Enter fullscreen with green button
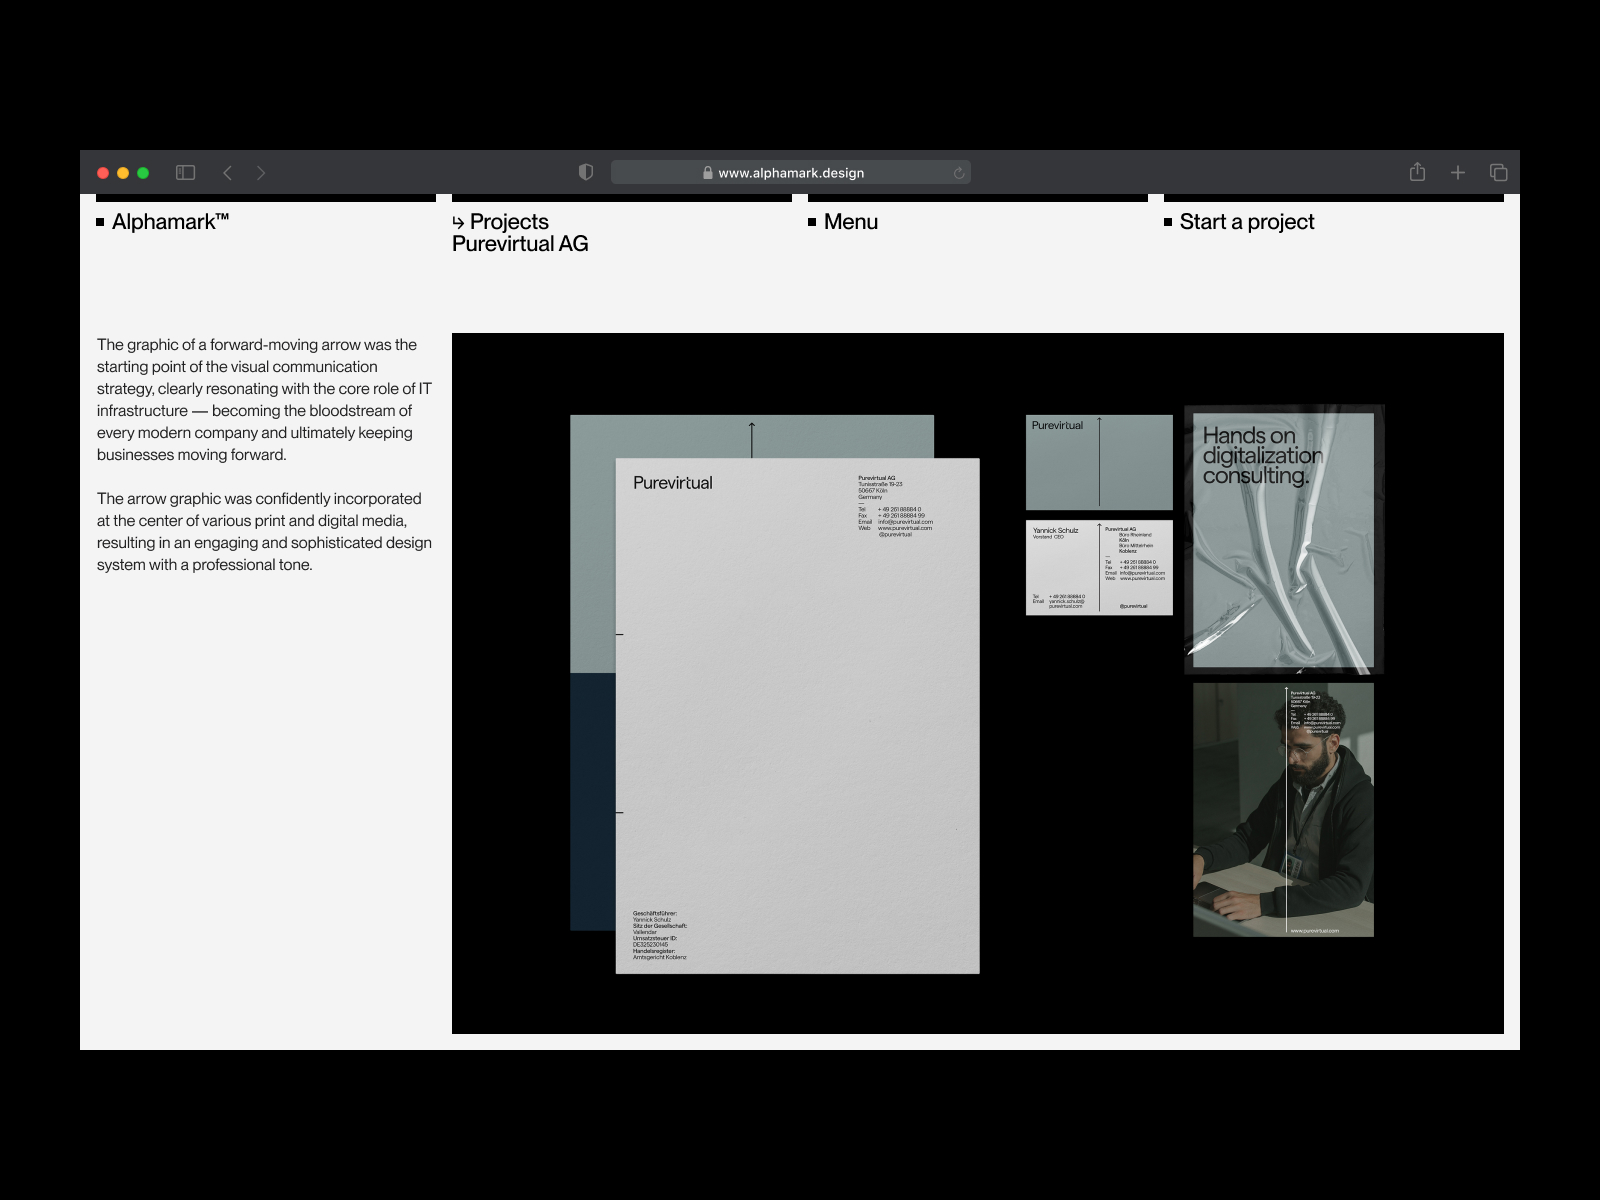The width and height of the screenshot is (1600, 1200). [143, 173]
